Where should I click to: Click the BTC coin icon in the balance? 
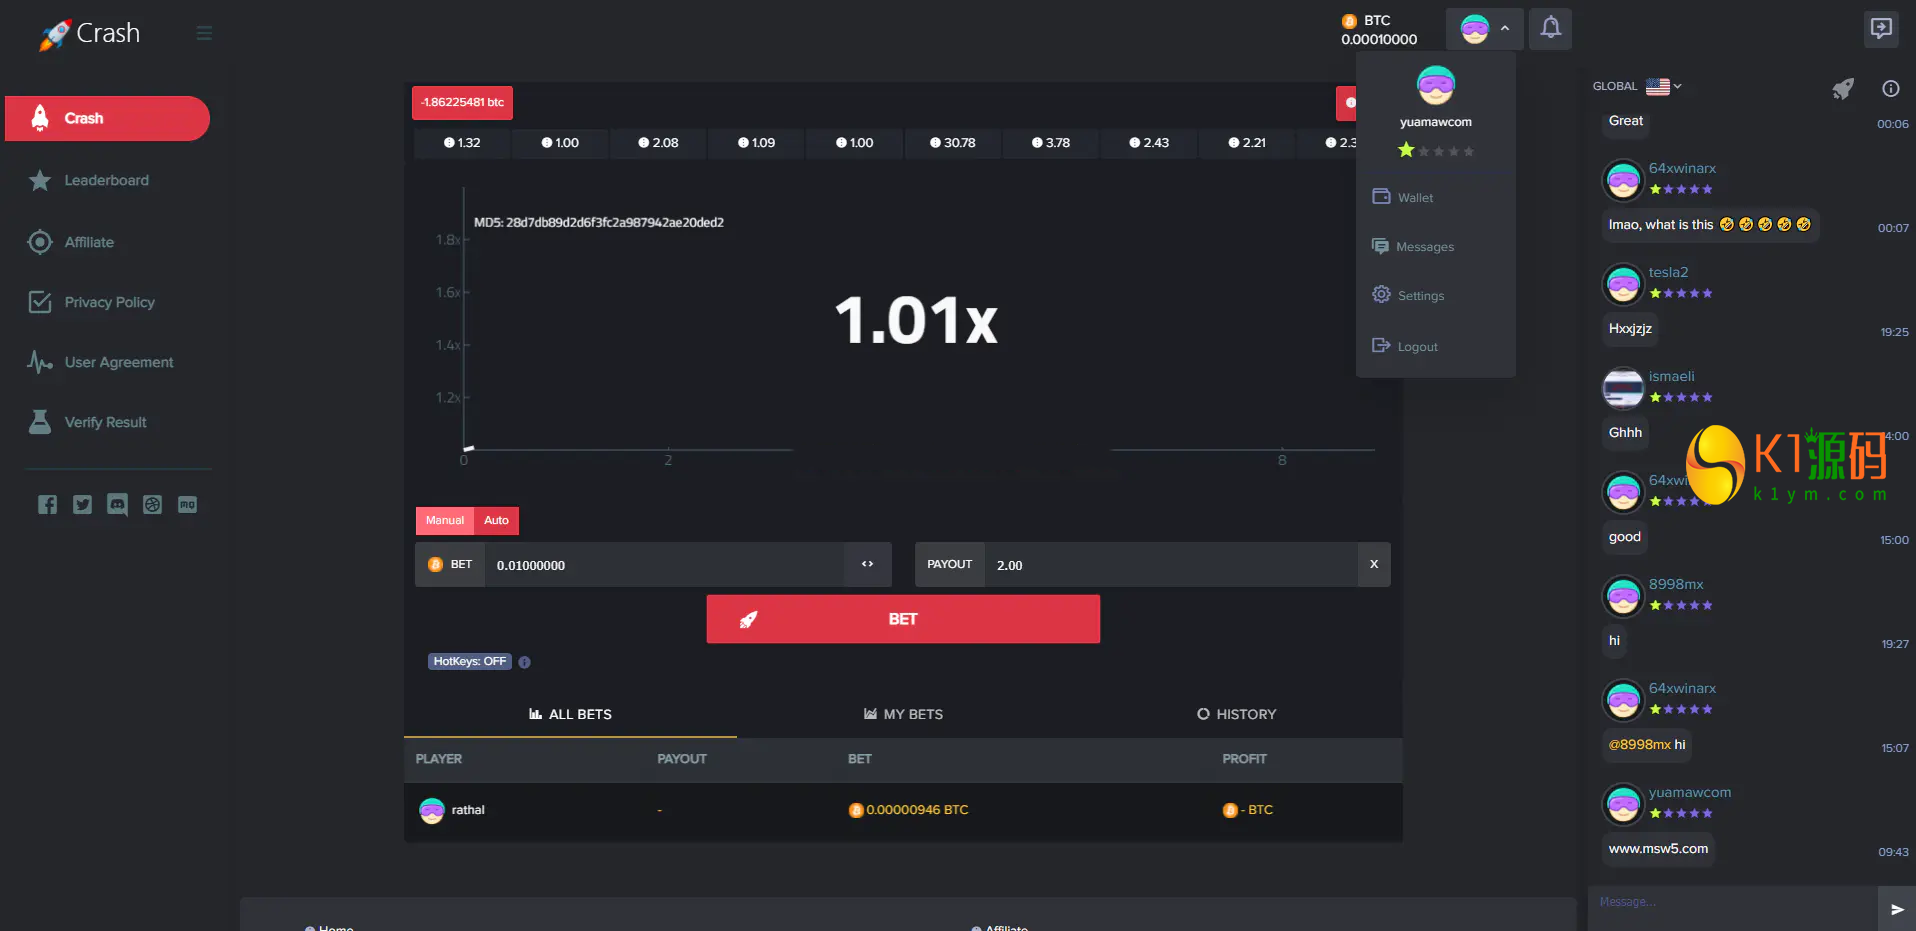point(1349,21)
